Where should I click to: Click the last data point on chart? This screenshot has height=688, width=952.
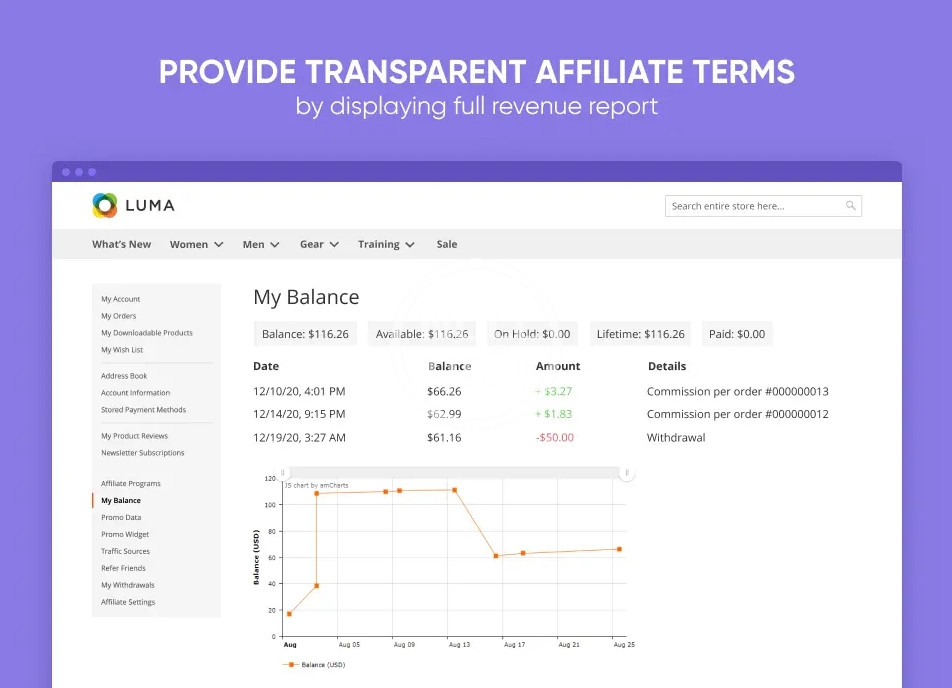(x=619, y=549)
